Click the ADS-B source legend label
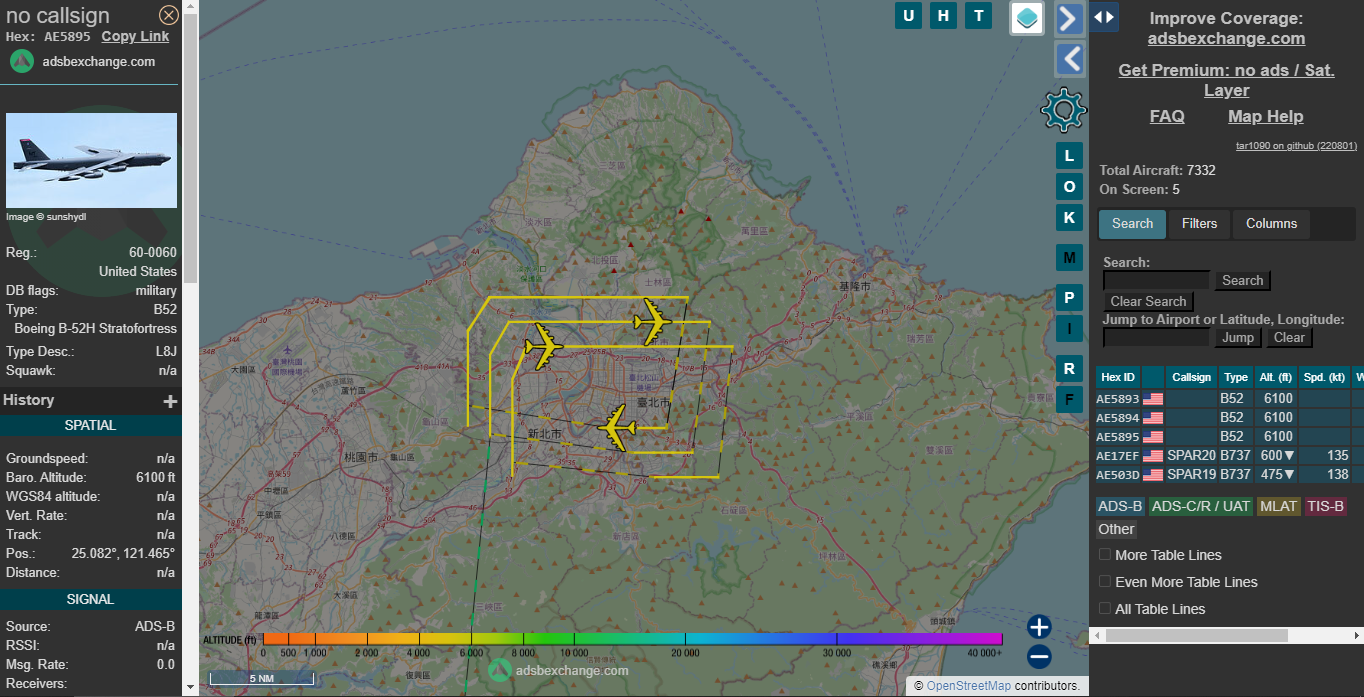The height and width of the screenshot is (697, 1364). coord(1120,506)
